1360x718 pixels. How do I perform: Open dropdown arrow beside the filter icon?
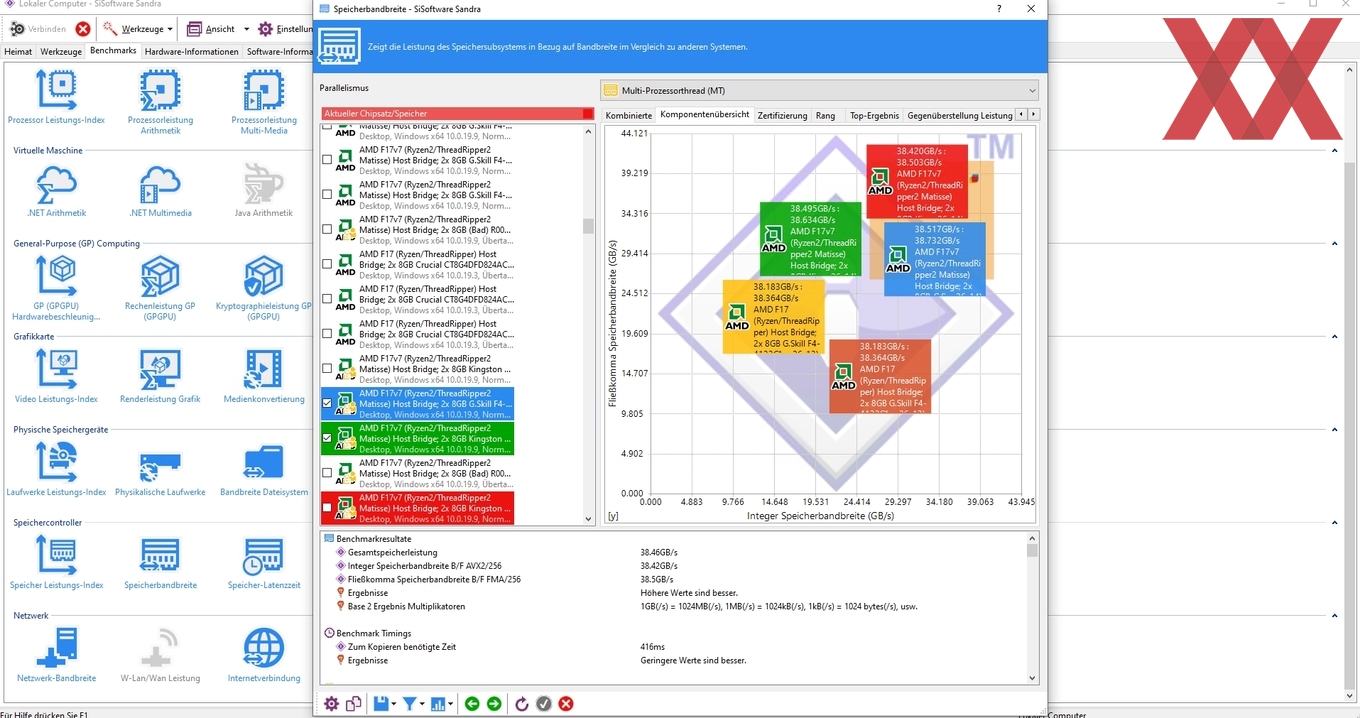pos(422,705)
